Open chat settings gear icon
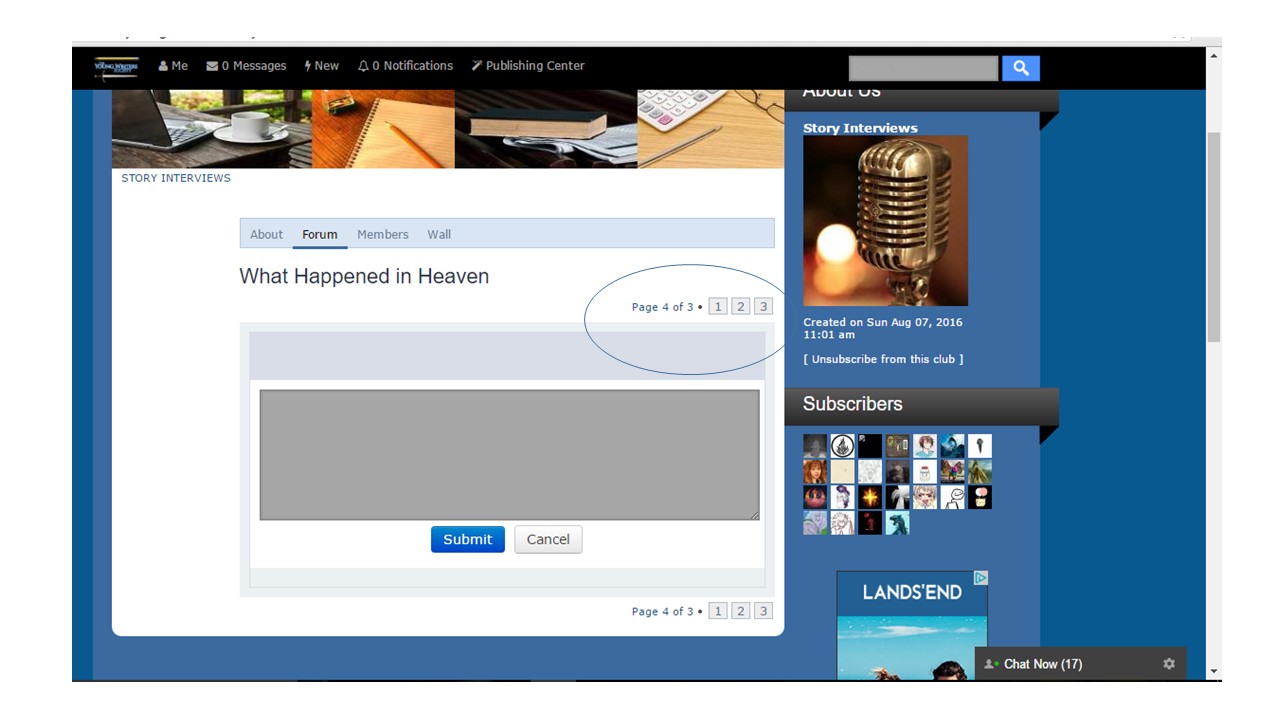The height and width of the screenshot is (720, 1280). (x=1169, y=664)
